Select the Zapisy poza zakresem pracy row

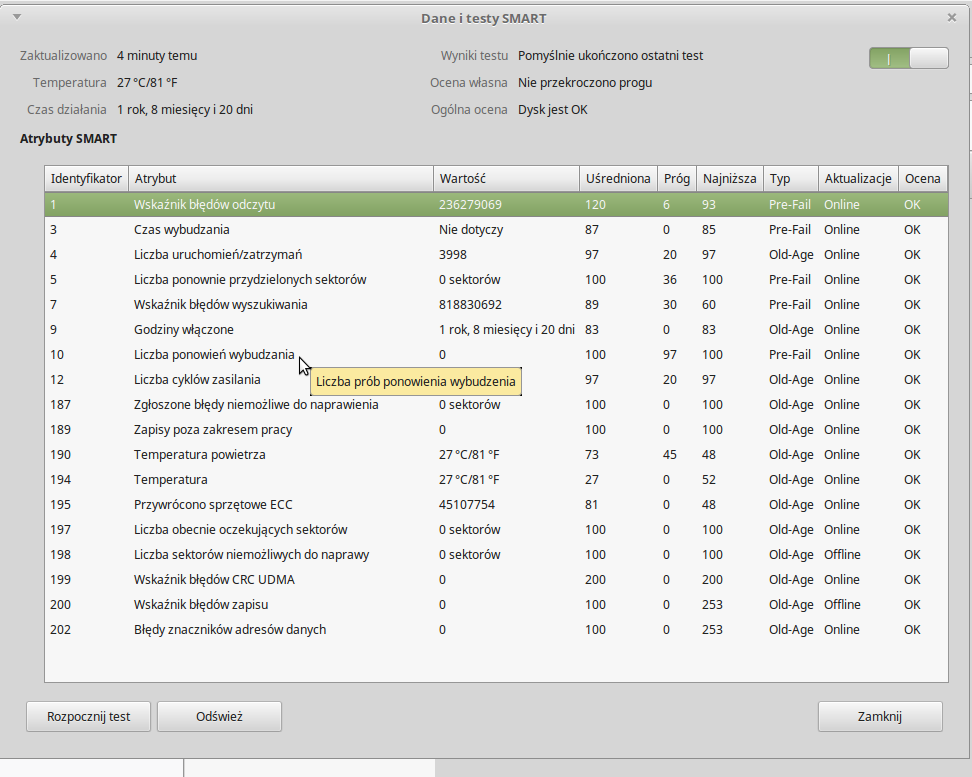(496, 430)
